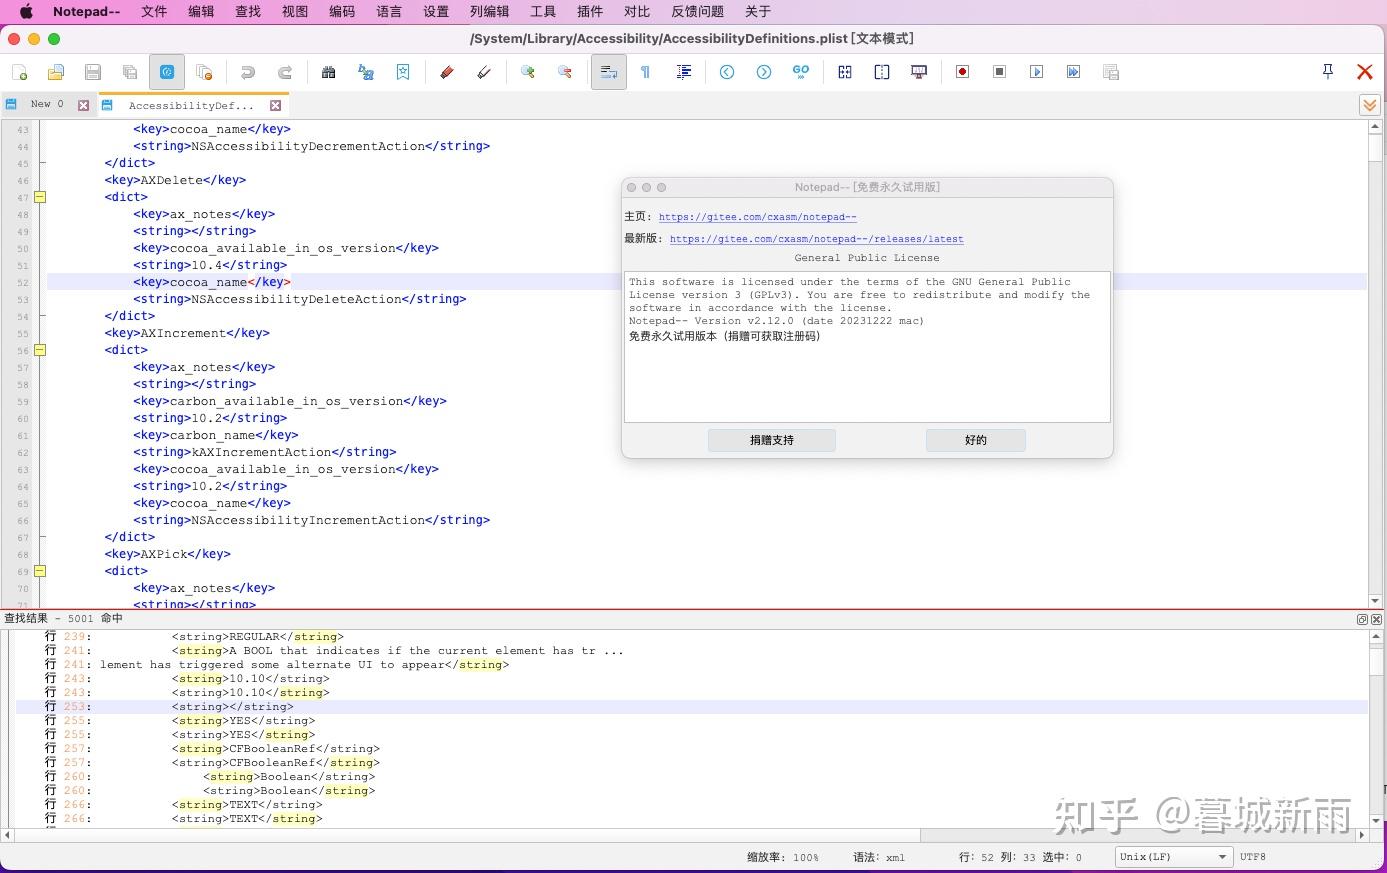Pin the toolbar with the pushpin icon
The height and width of the screenshot is (873, 1387).
(1327, 71)
